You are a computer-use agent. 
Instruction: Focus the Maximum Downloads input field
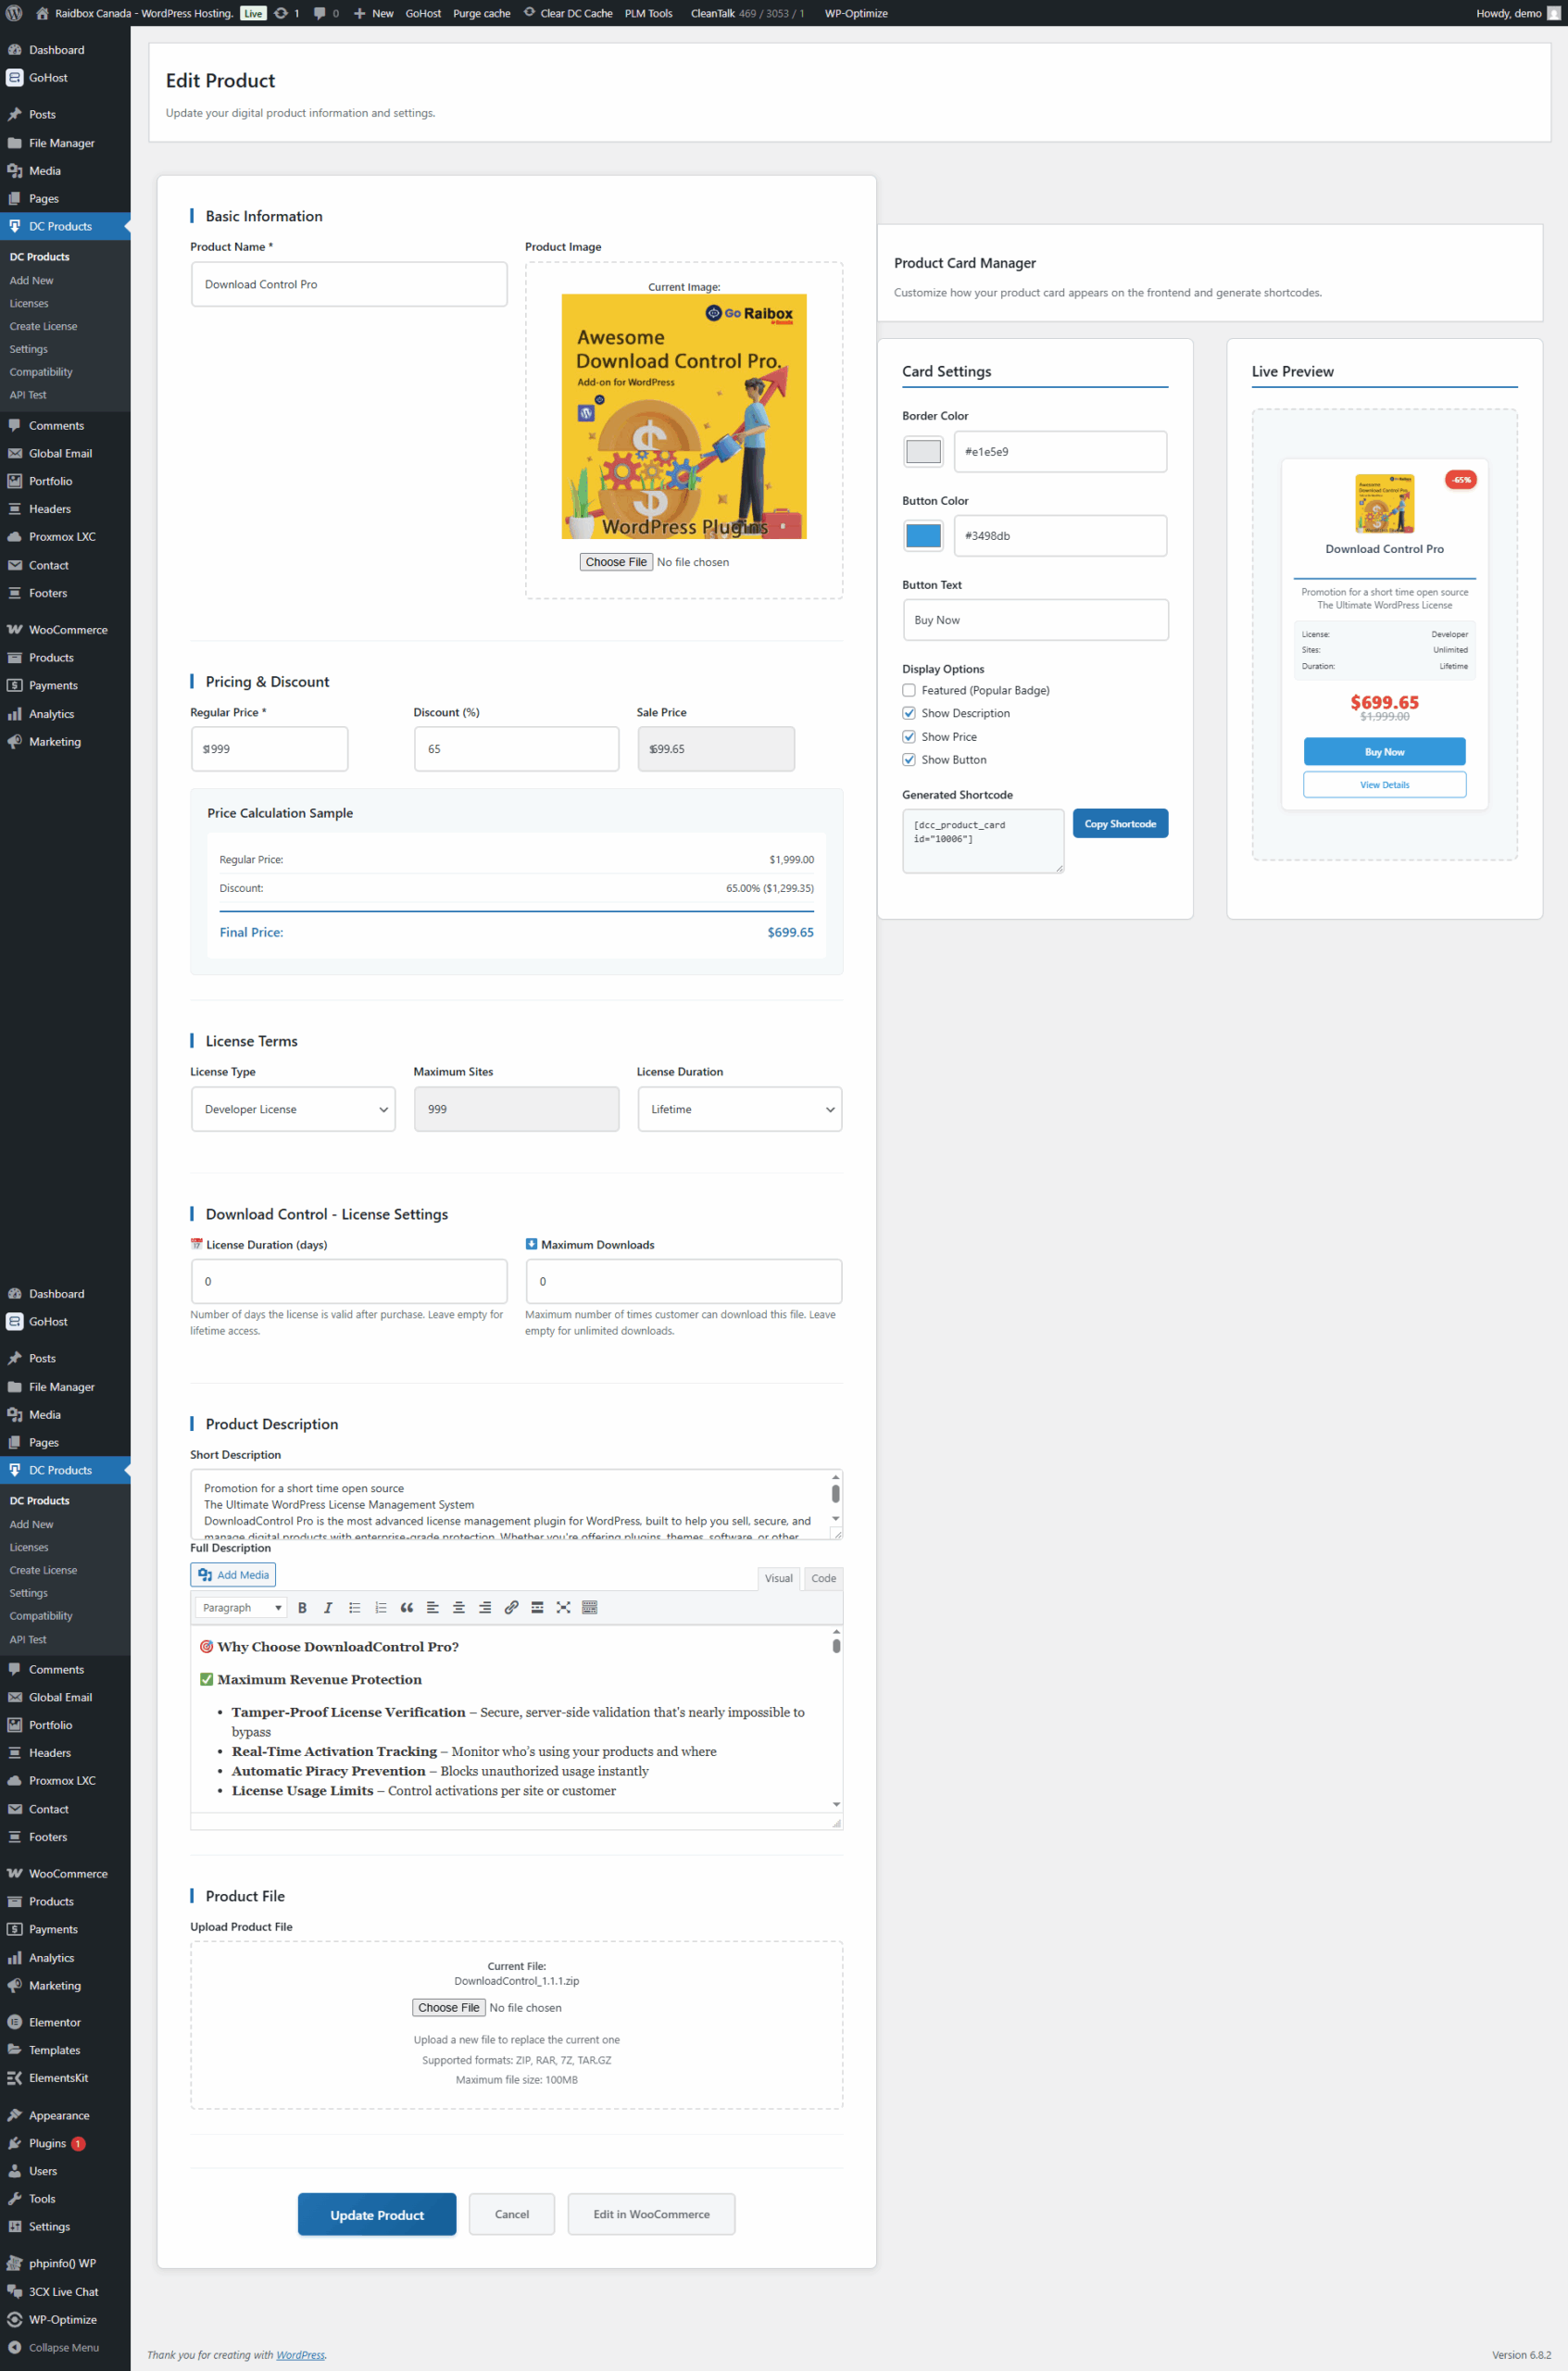pyautogui.click(x=684, y=1281)
